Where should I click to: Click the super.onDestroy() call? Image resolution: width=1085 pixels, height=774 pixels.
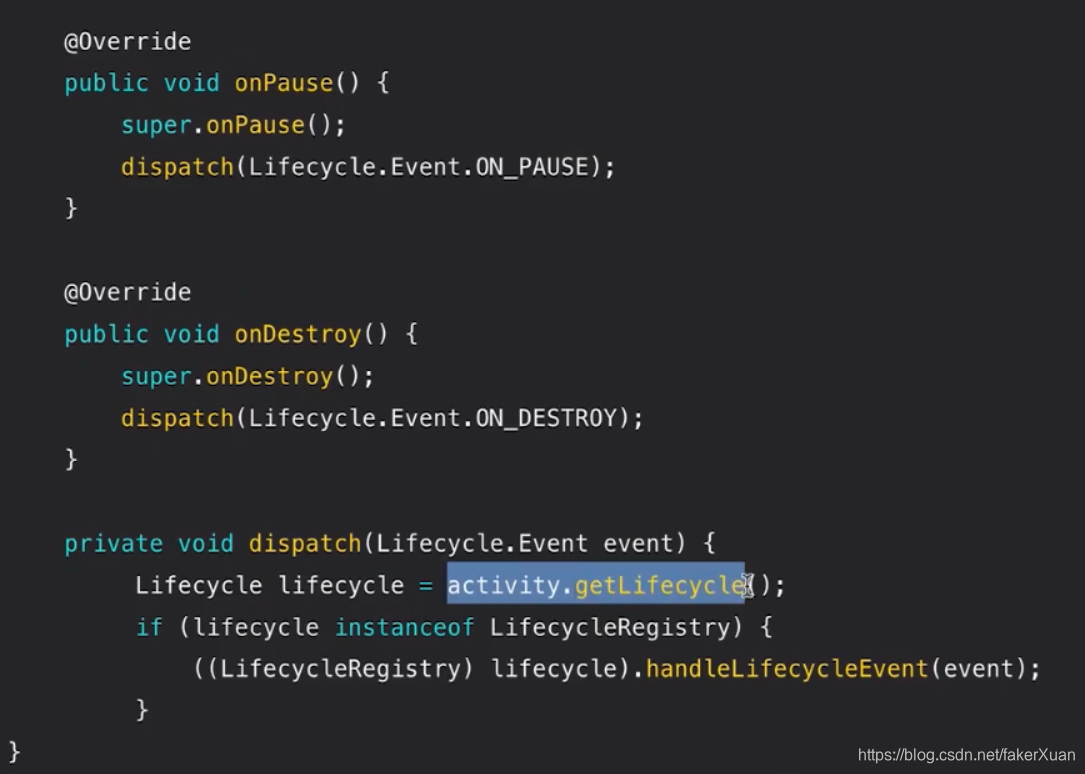point(247,377)
